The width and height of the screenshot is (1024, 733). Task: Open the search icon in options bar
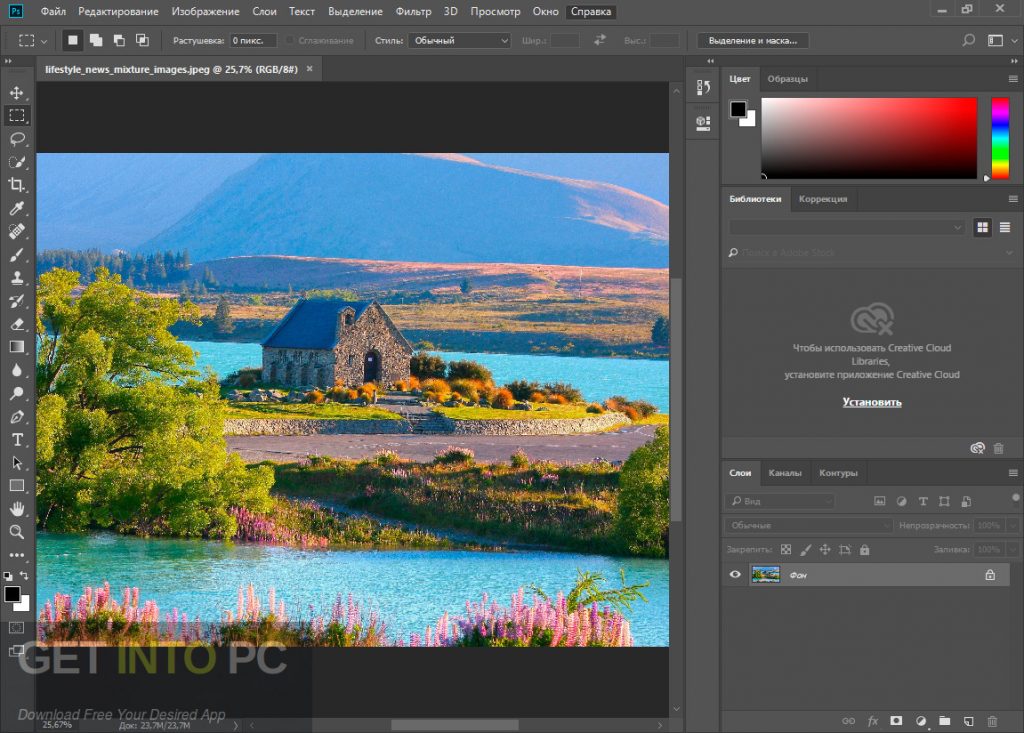point(968,41)
